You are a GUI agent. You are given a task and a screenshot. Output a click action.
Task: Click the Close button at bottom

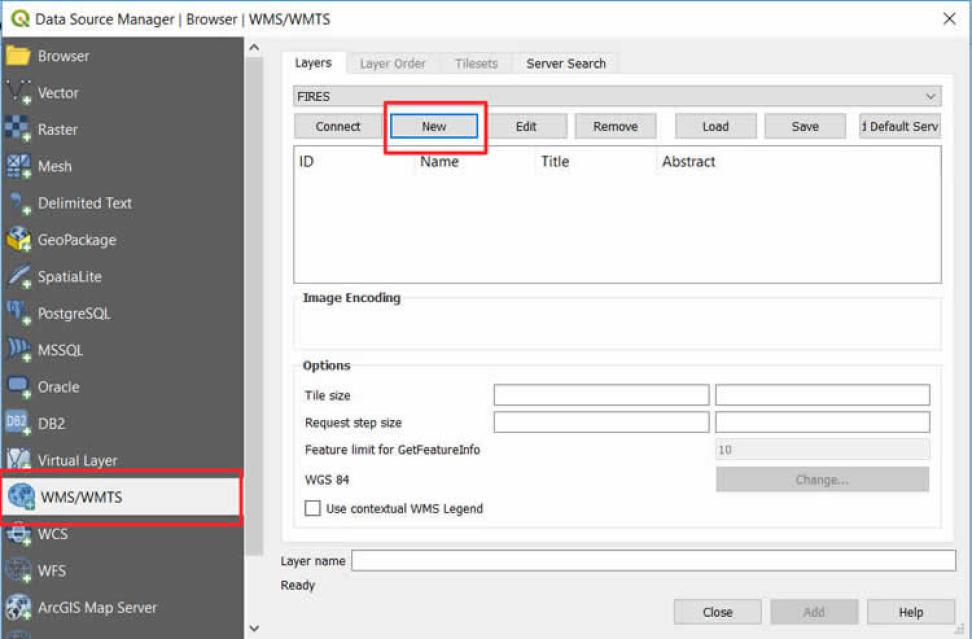pos(717,612)
